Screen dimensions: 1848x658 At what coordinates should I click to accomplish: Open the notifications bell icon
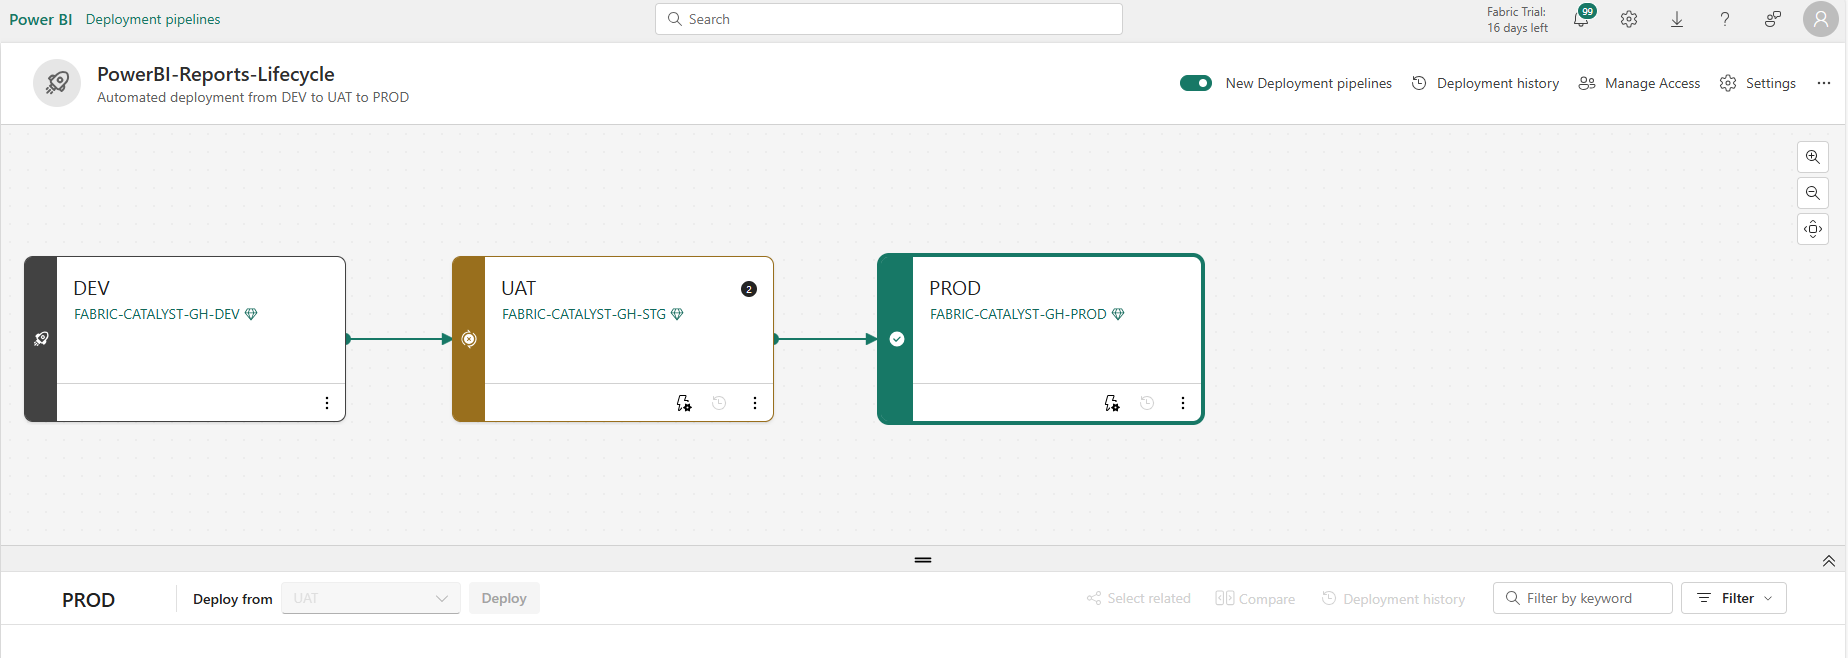1581,19
